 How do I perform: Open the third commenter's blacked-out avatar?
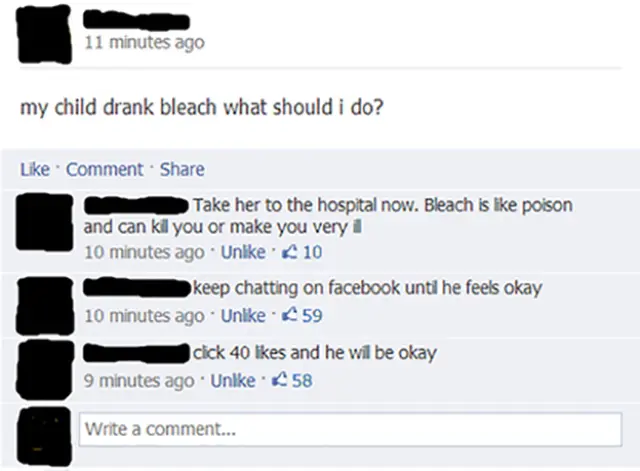(45, 369)
